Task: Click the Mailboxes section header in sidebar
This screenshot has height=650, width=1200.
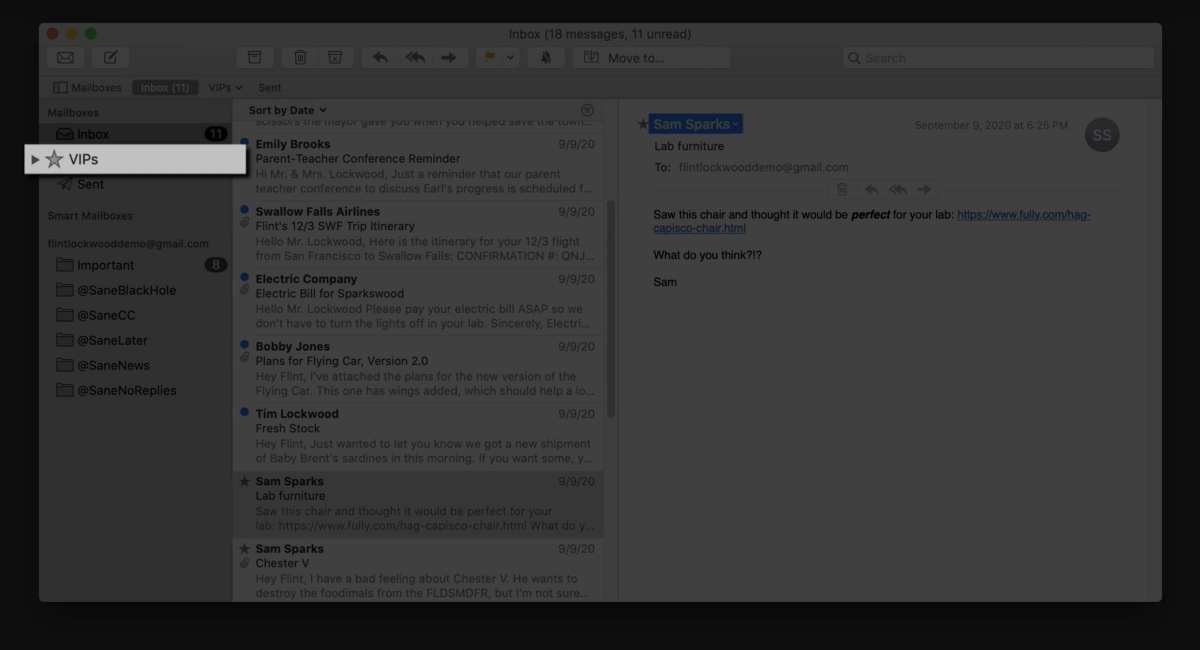Action: click(73, 113)
